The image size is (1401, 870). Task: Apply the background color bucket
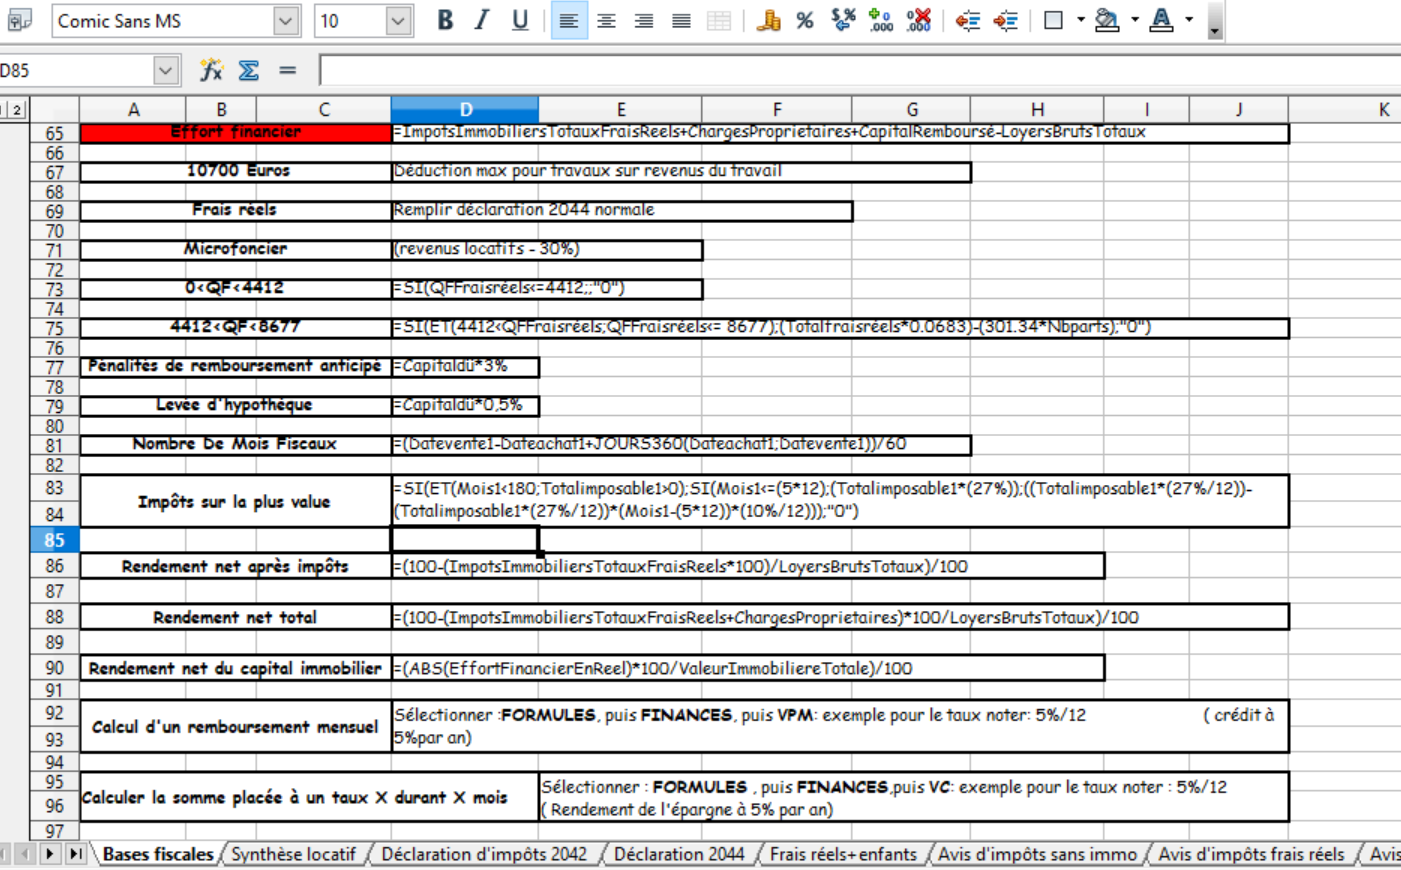click(x=1107, y=20)
